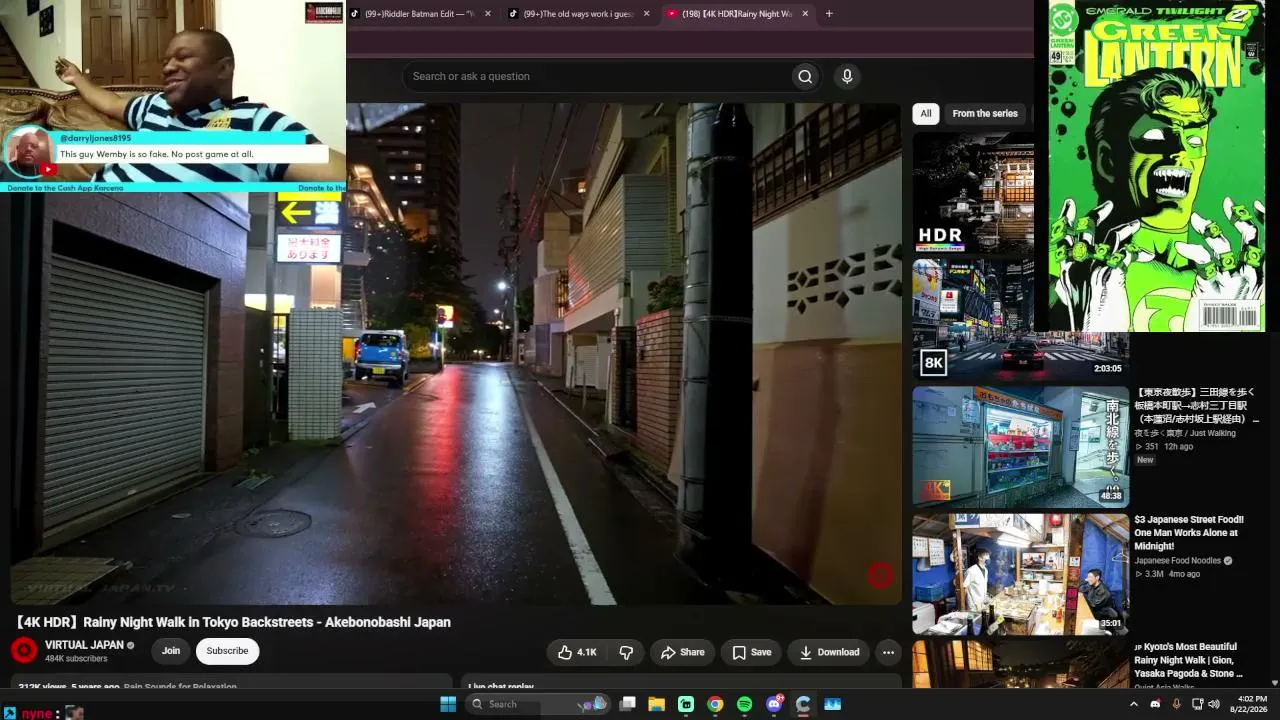Click the Discord icon in system tray
The image size is (1280, 720).
[1155, 704]
